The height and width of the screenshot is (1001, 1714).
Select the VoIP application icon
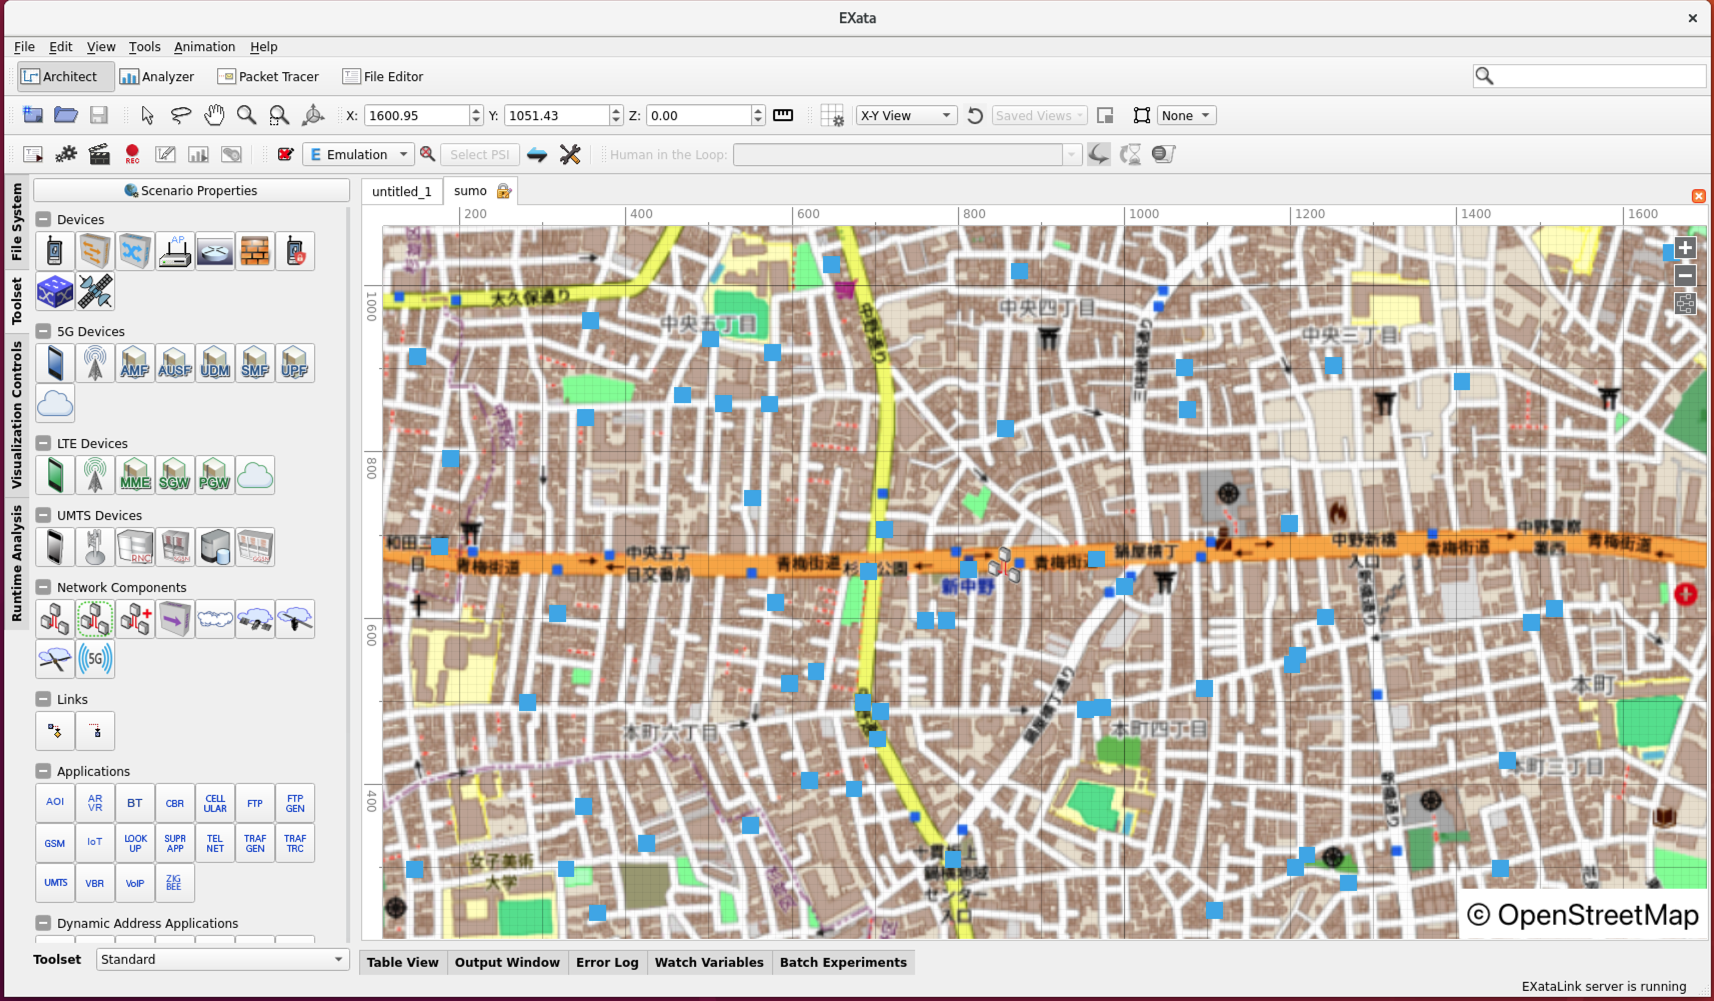click(135, 883)
